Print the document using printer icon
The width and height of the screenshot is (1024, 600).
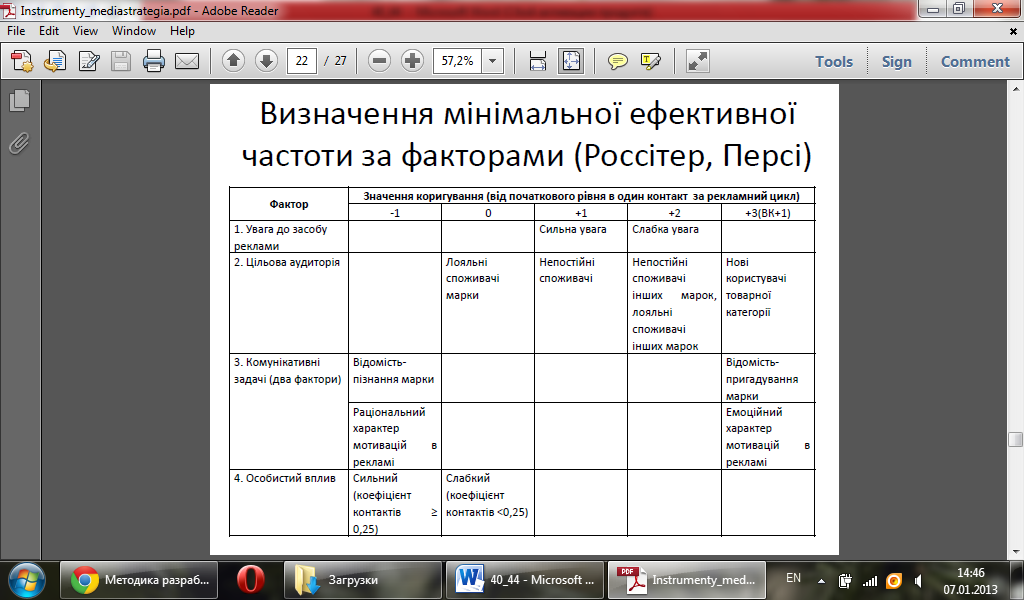click(154, 61)
